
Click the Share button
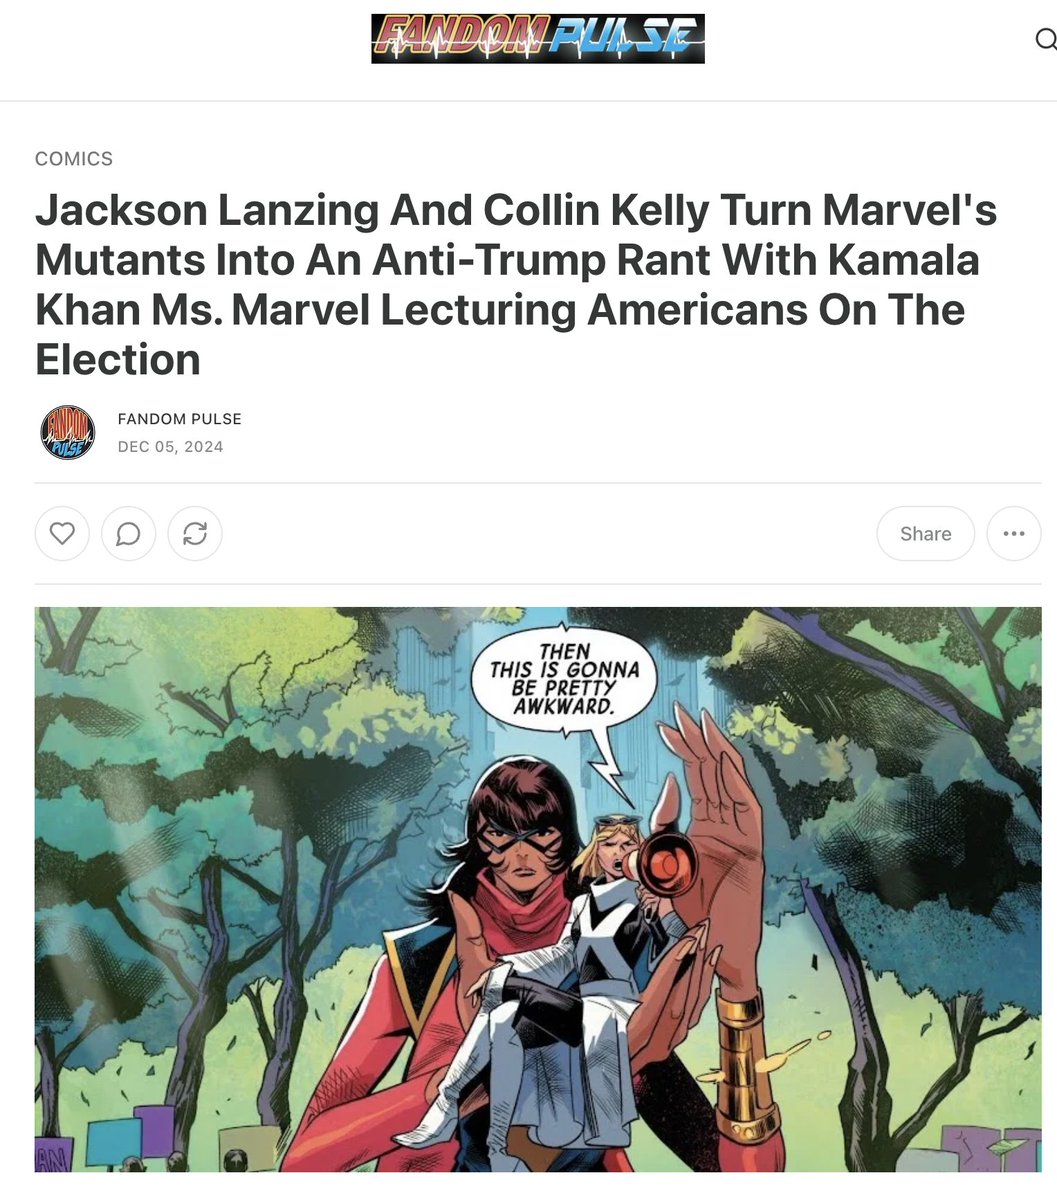925,533
